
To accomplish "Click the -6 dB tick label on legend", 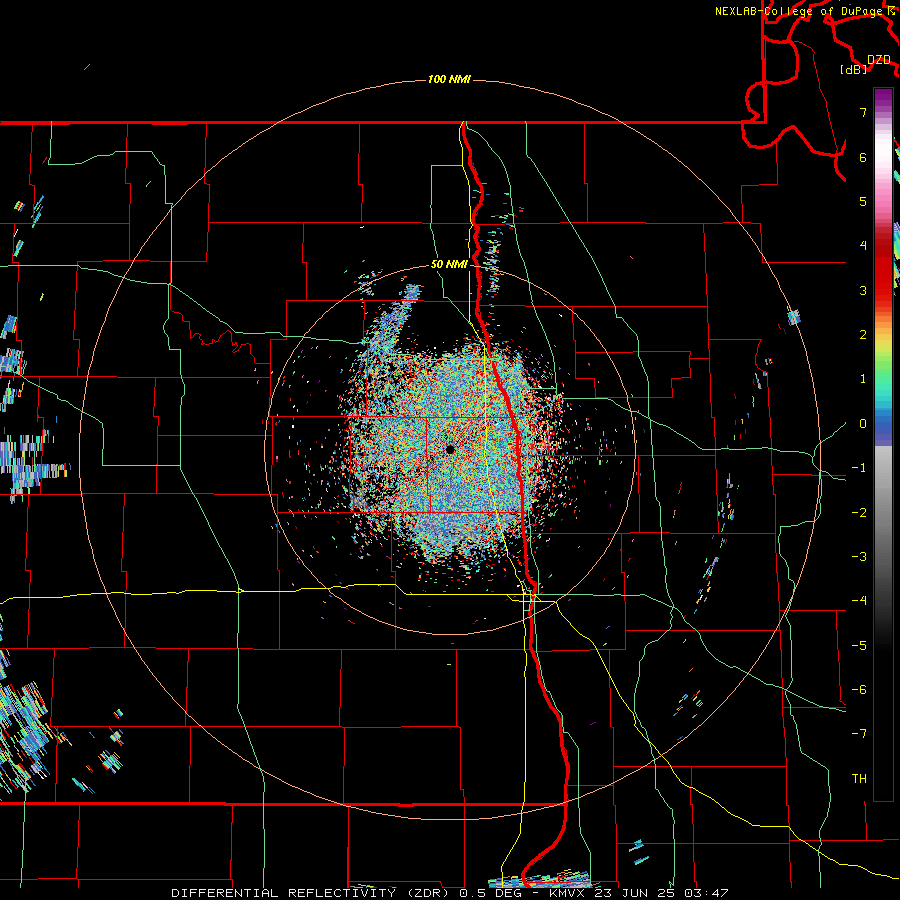I will [859, 690].
